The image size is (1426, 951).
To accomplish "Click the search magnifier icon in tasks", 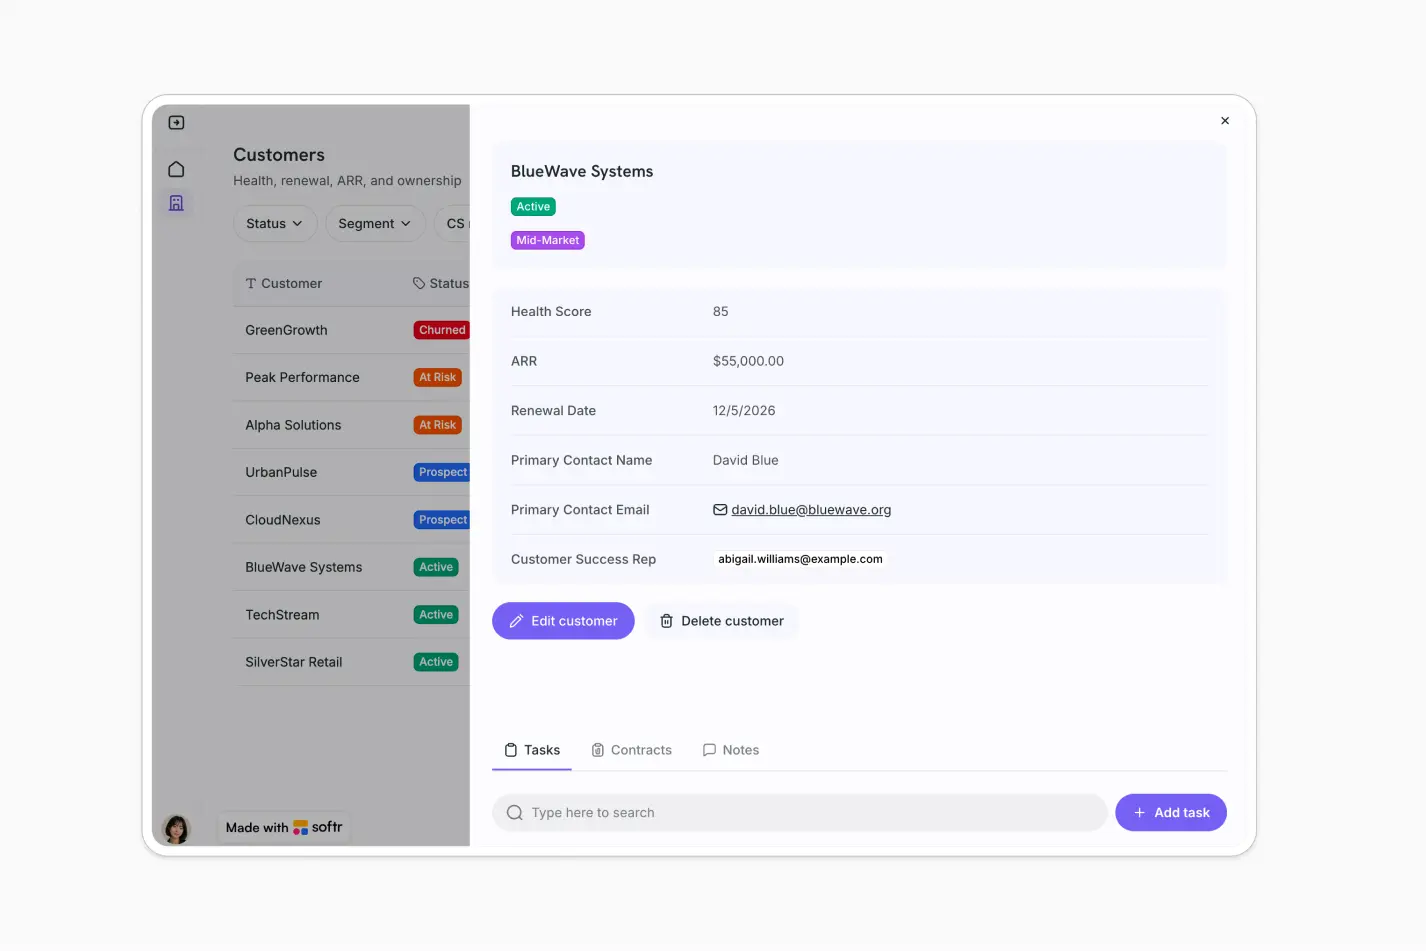I will pos(515,813).
